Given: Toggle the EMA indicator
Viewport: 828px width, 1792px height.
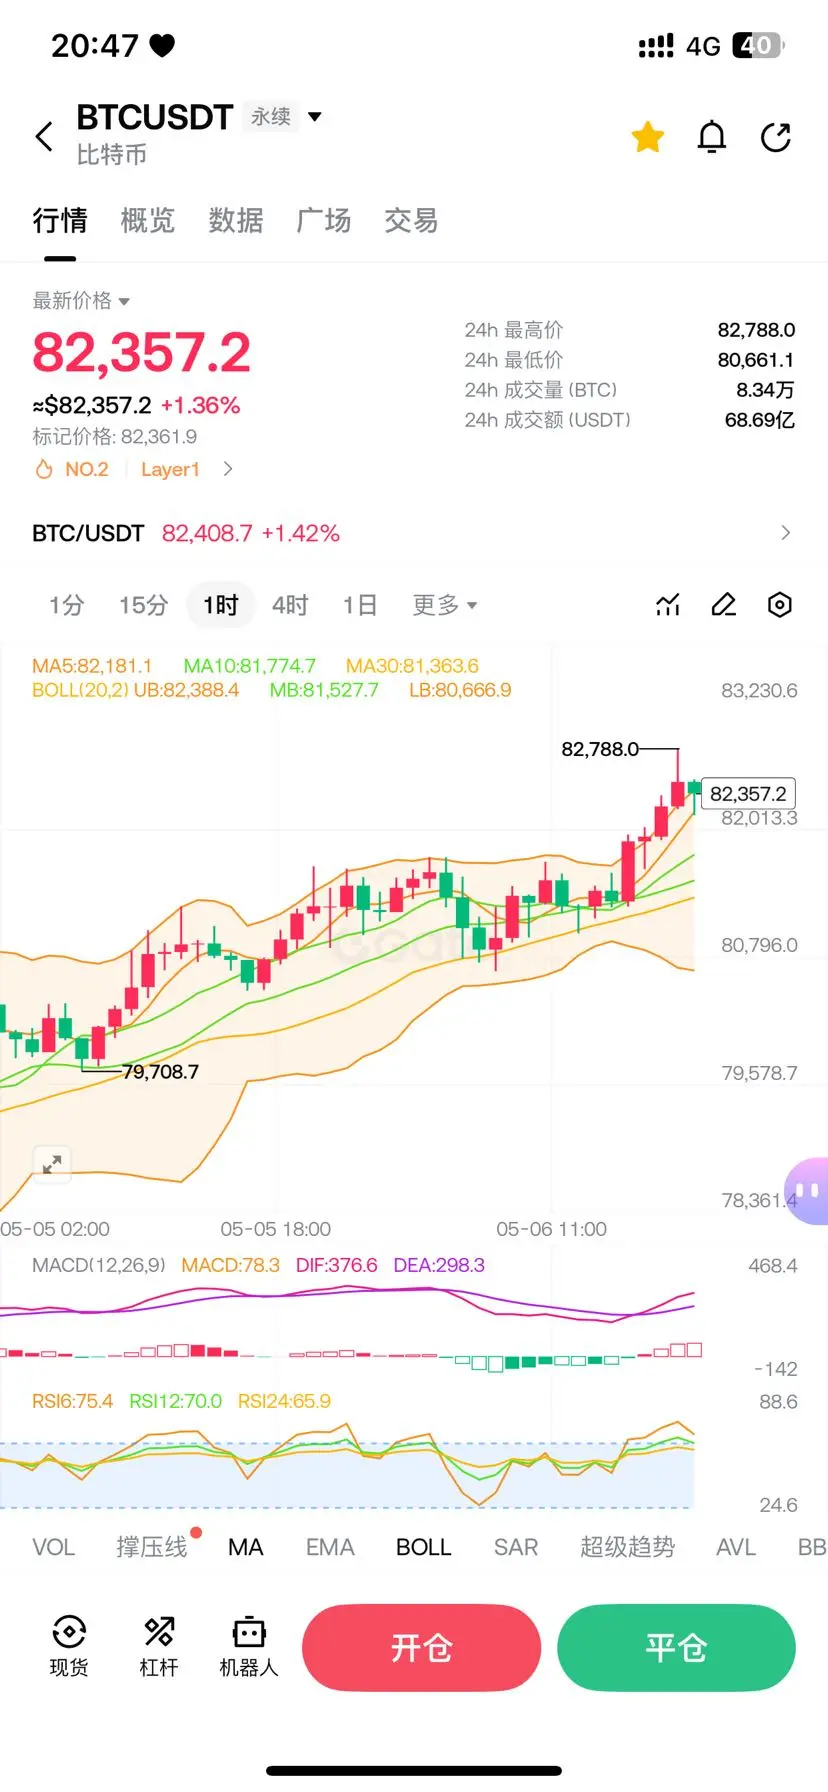Looking at the screenshot, I should [x=330, y=1547].
